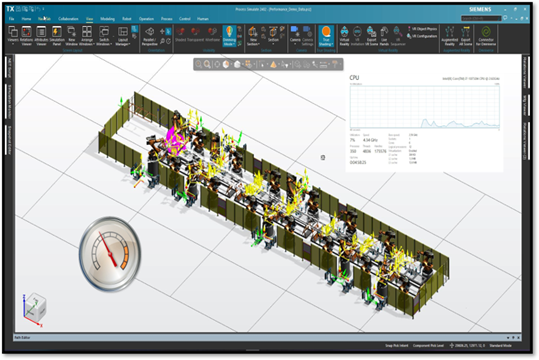Image resolution: width=539 pixels, height=360 pixels.
Task: Open Connector for Omniverse
Action: tap(486, 36)
